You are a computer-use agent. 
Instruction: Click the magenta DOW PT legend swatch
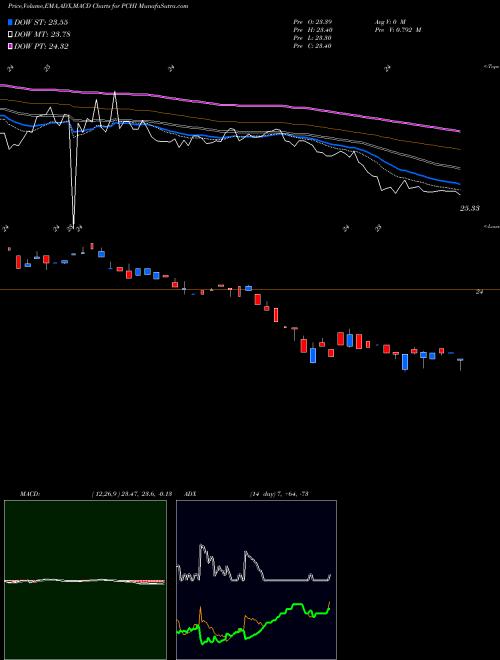pos(10,46)
